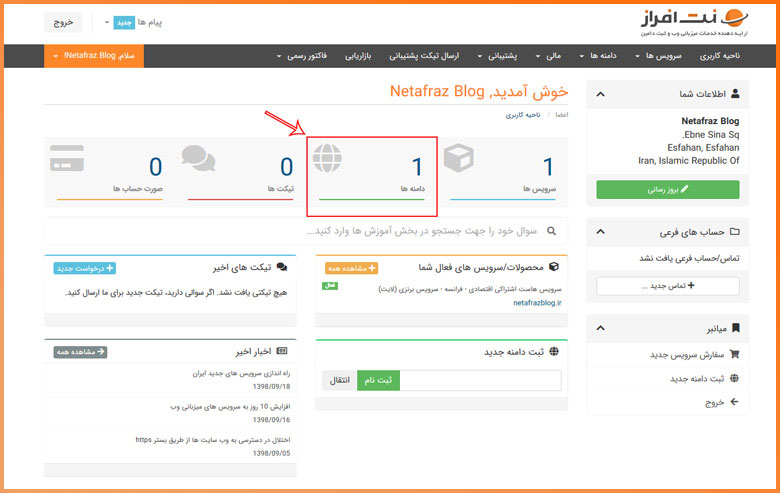The width and height of the screenshot is (780, 493).
Task: Open news اختلال در دسترسی https
Action: pyautogui.click(x=213, y=440)
